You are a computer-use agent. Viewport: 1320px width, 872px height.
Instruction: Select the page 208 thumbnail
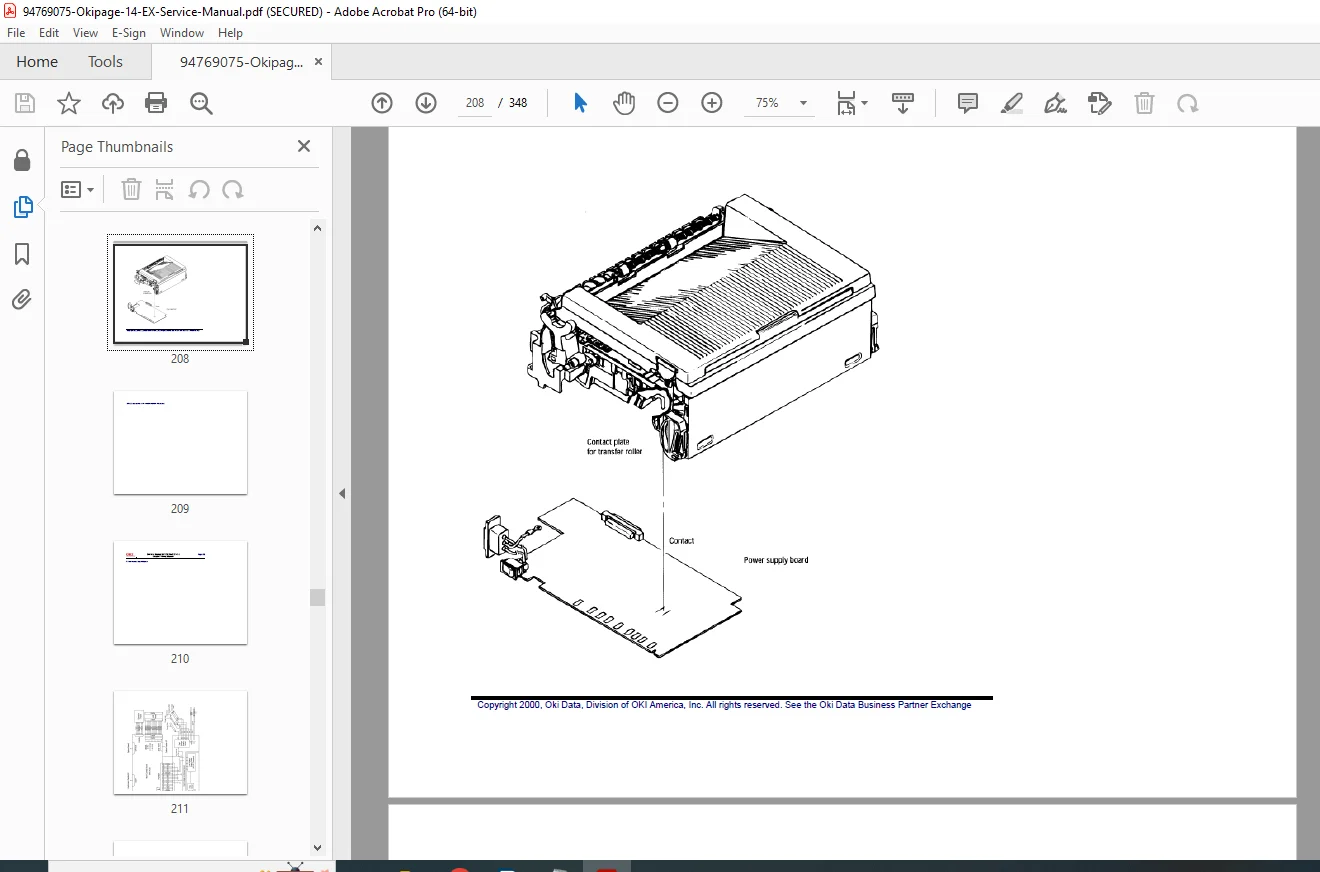click(180, 293)
